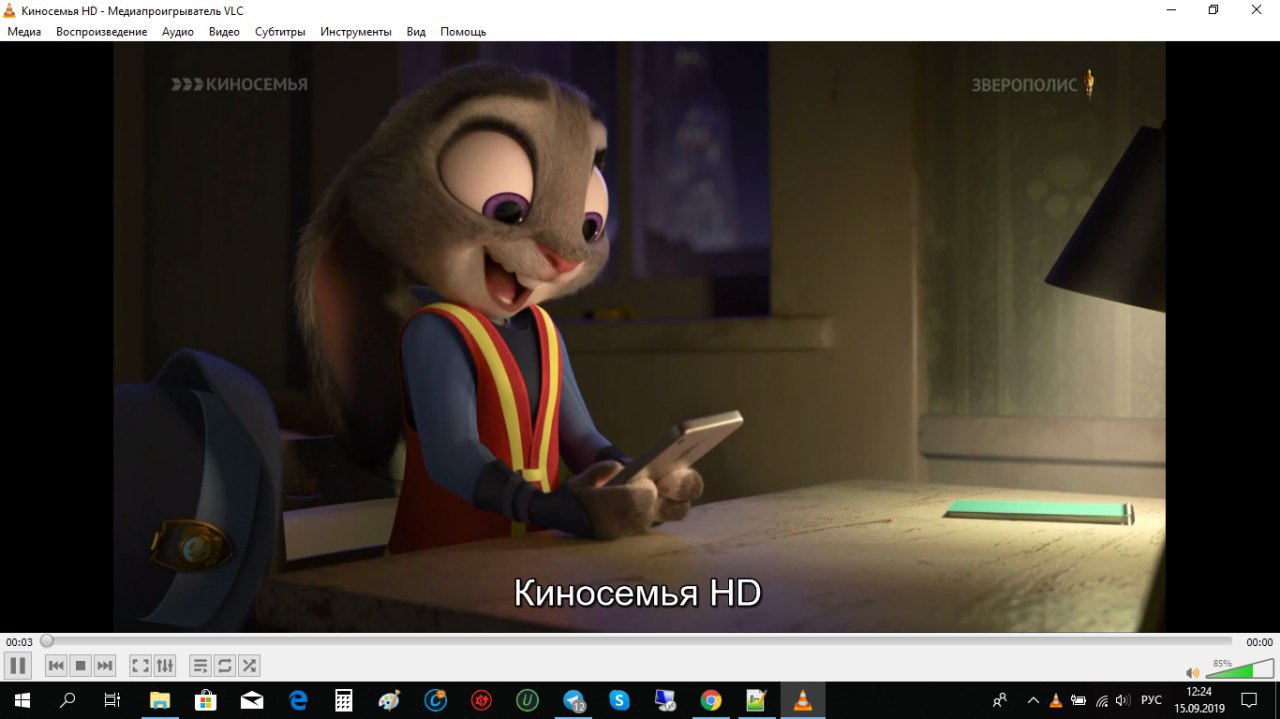Image resolution: width=1280 pixels, height=719 pixels.
Task: Open the Видео menu
Action: pyautogui.click(x=224, y=32)
